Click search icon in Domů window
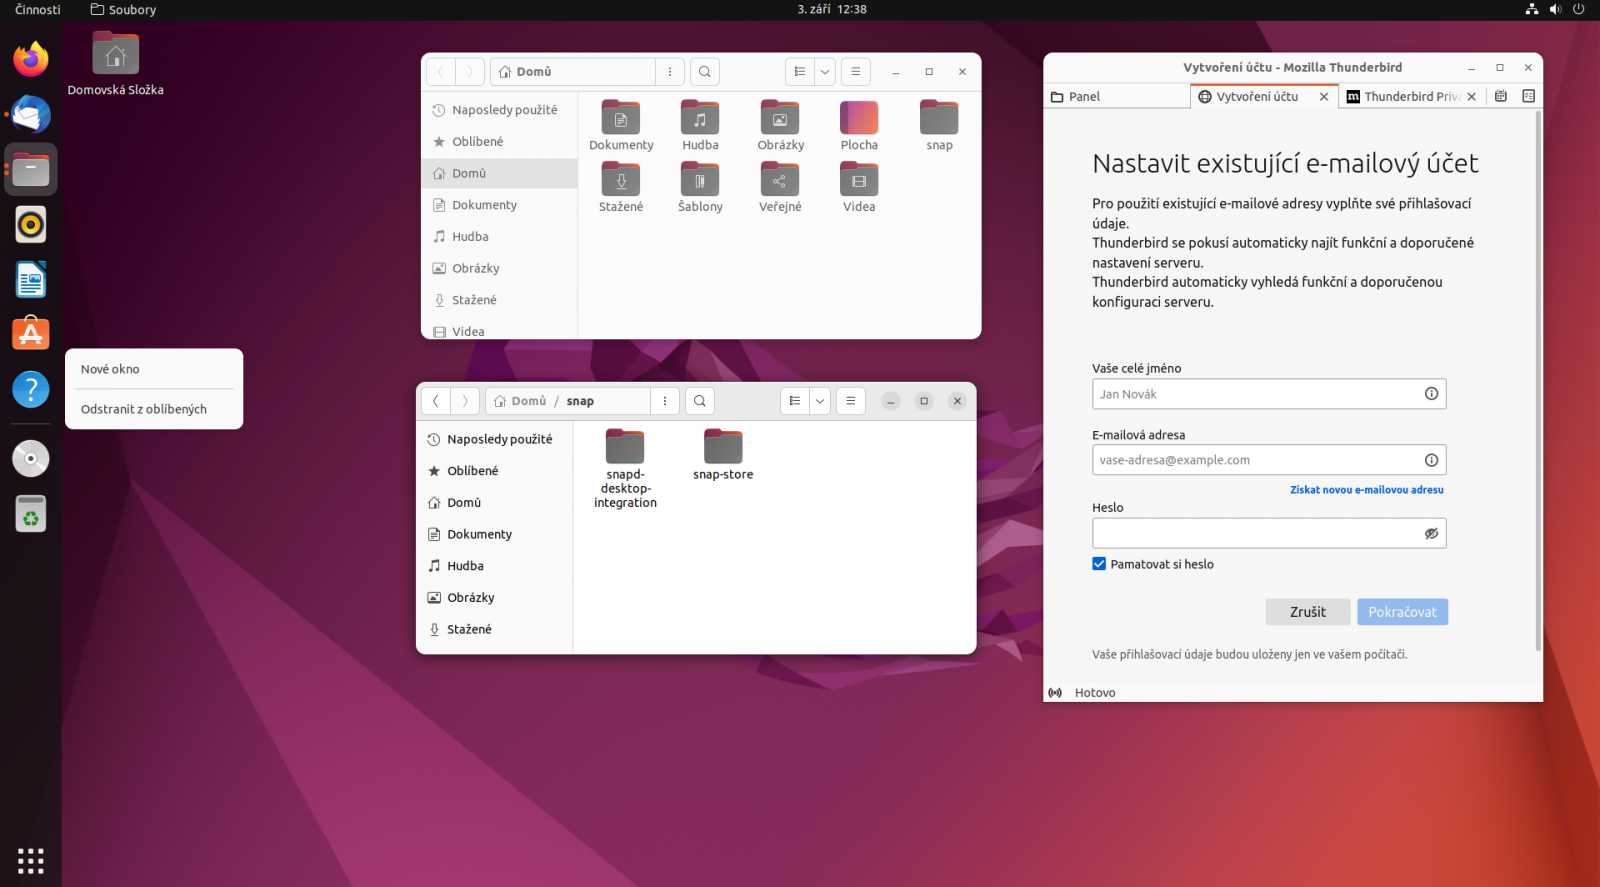1600x887 pixels. pyautogui.click(x=705, y=72)
